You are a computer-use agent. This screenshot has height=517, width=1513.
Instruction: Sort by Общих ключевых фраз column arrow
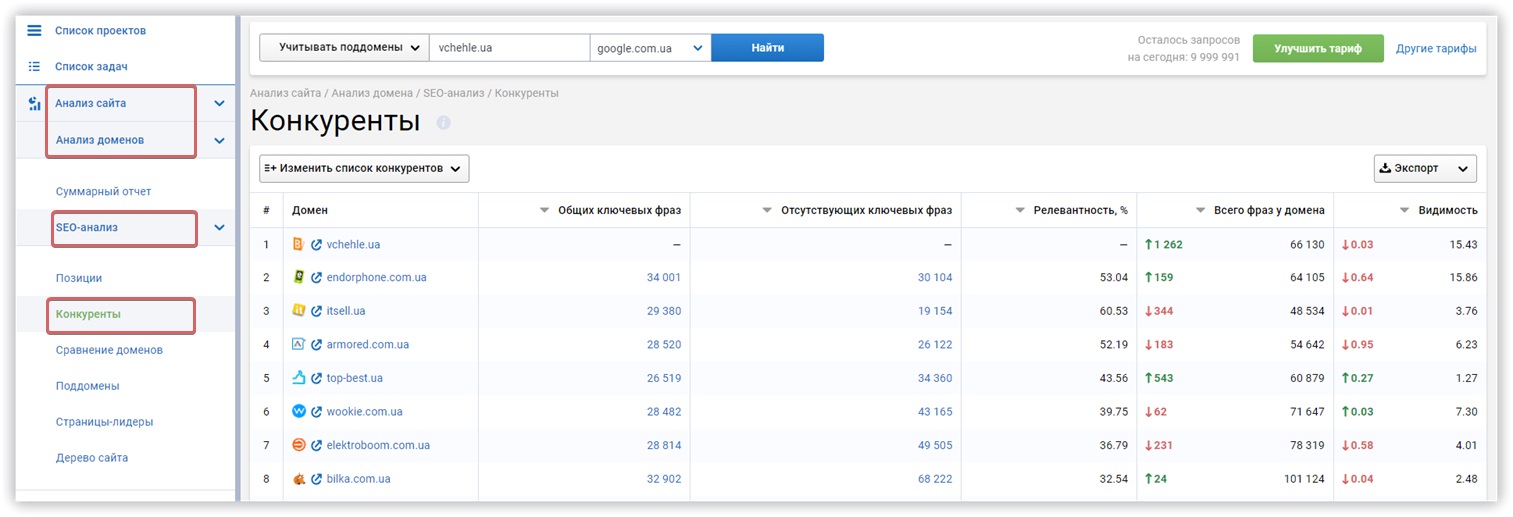coord(545,211)
